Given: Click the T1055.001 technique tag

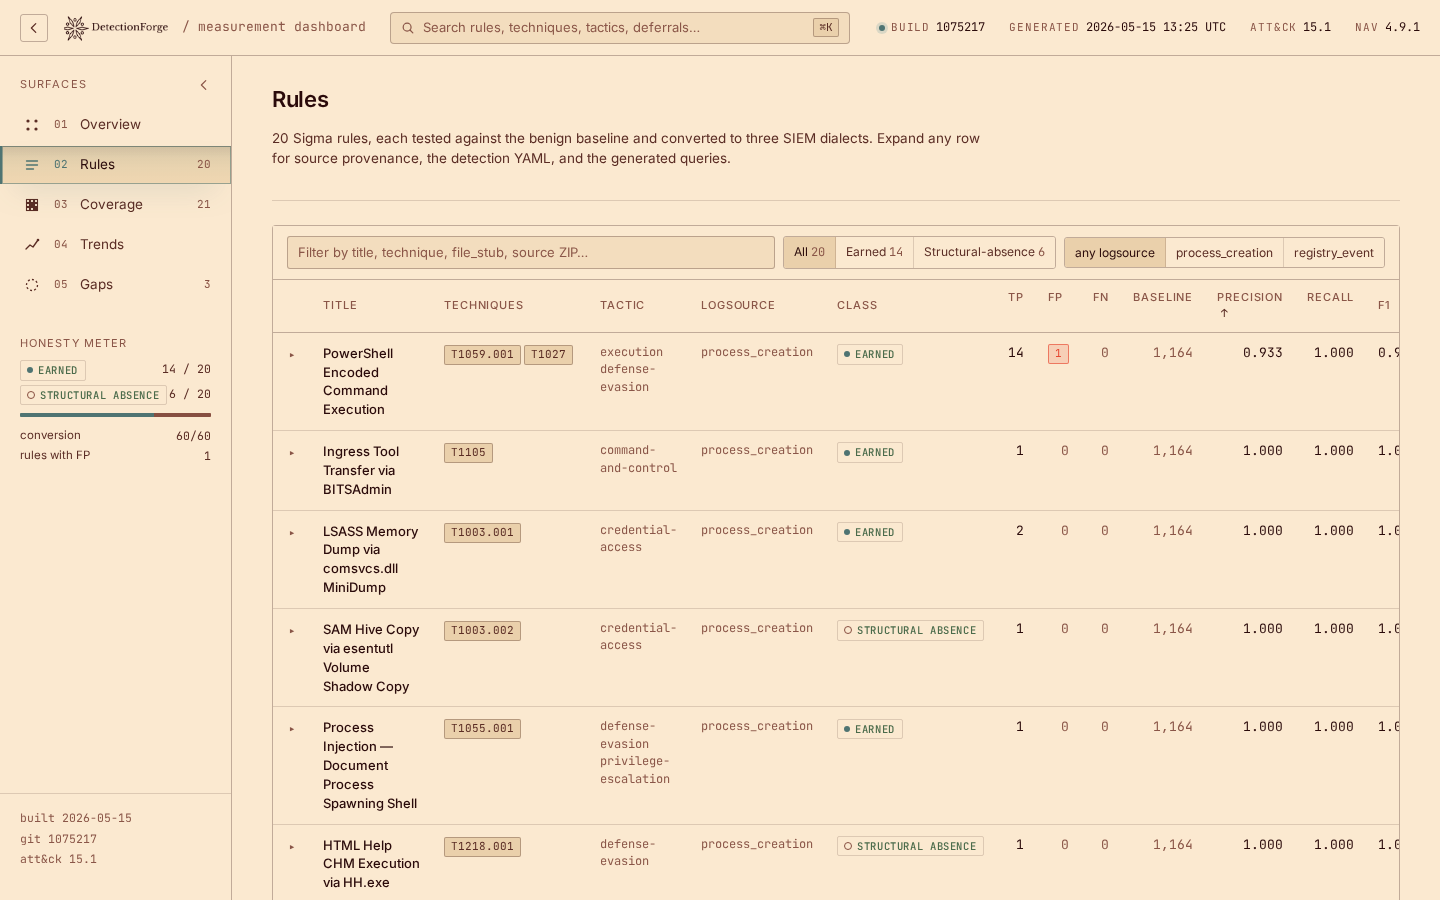Looking at the screenshot, I should coord(482,729).
